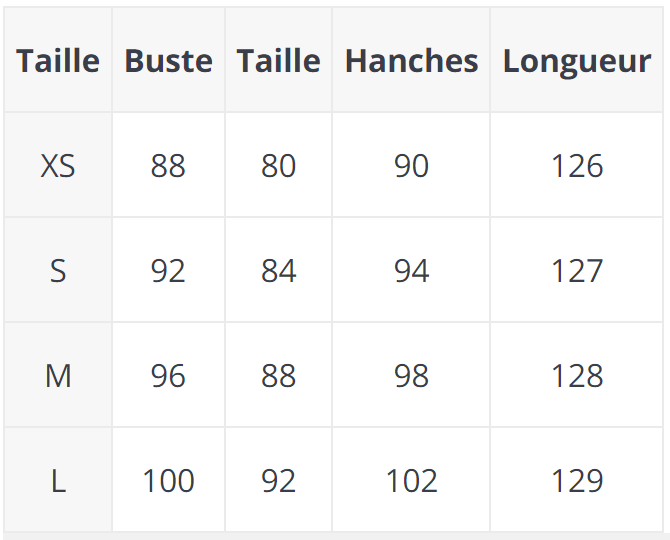This screenshot has width=670, height=540.
Task: Click the L size row label
Action: tap(58, 481)
